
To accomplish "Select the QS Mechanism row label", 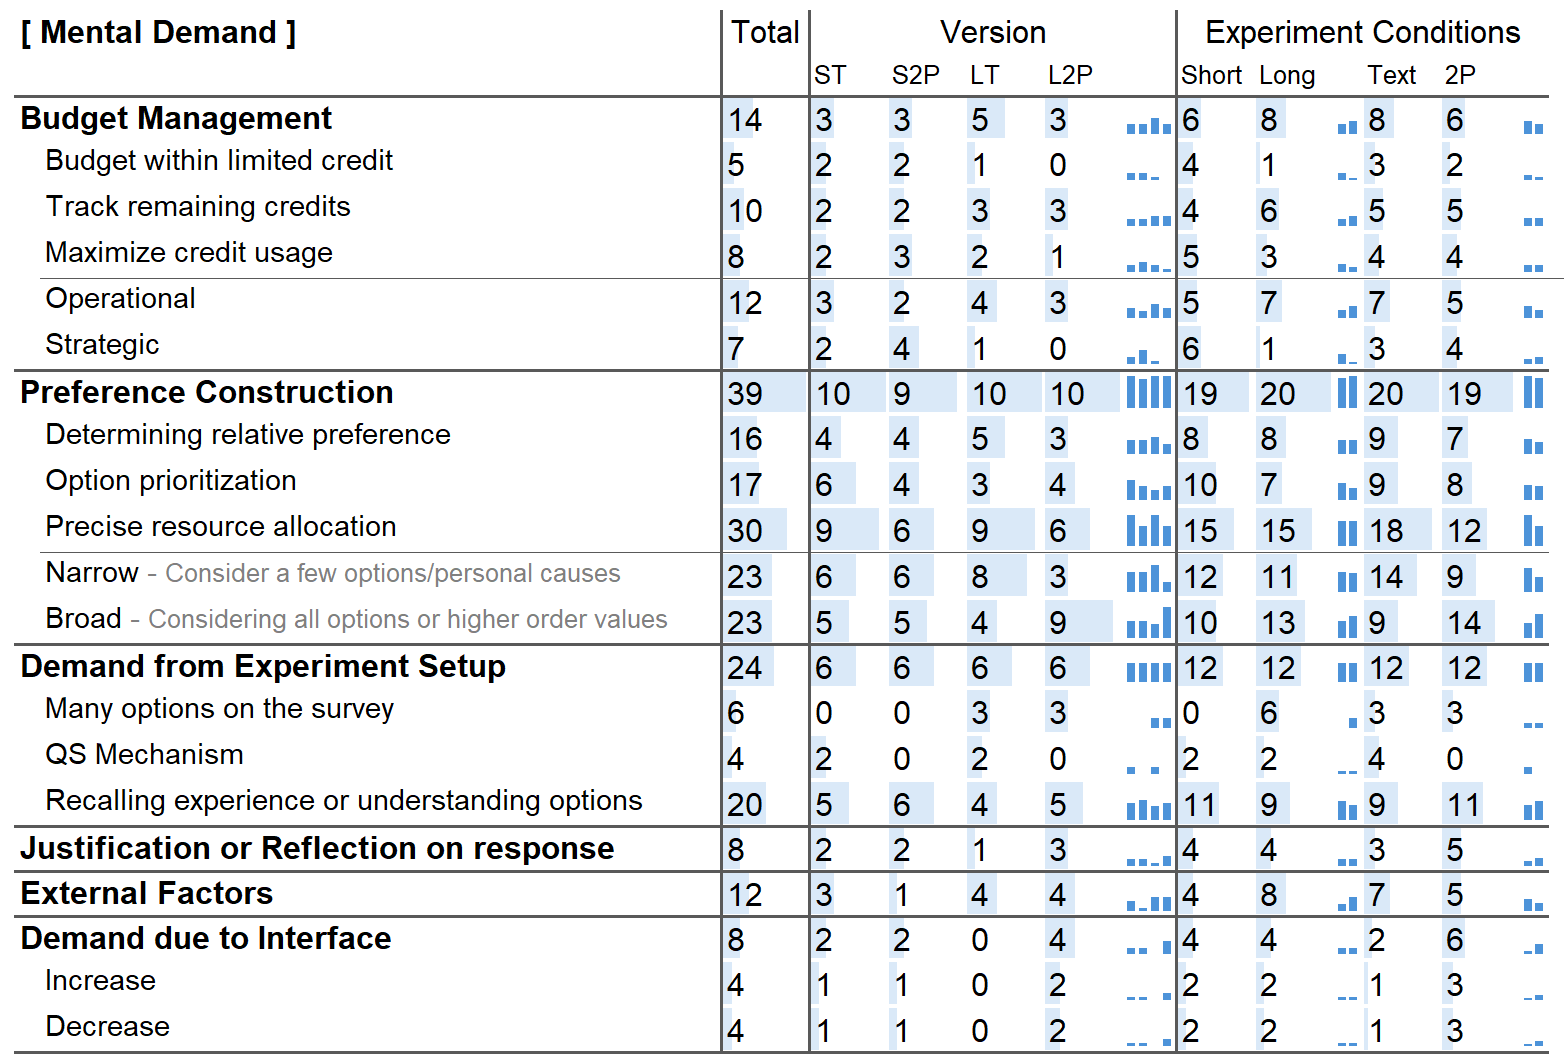I will pos(145,754).
